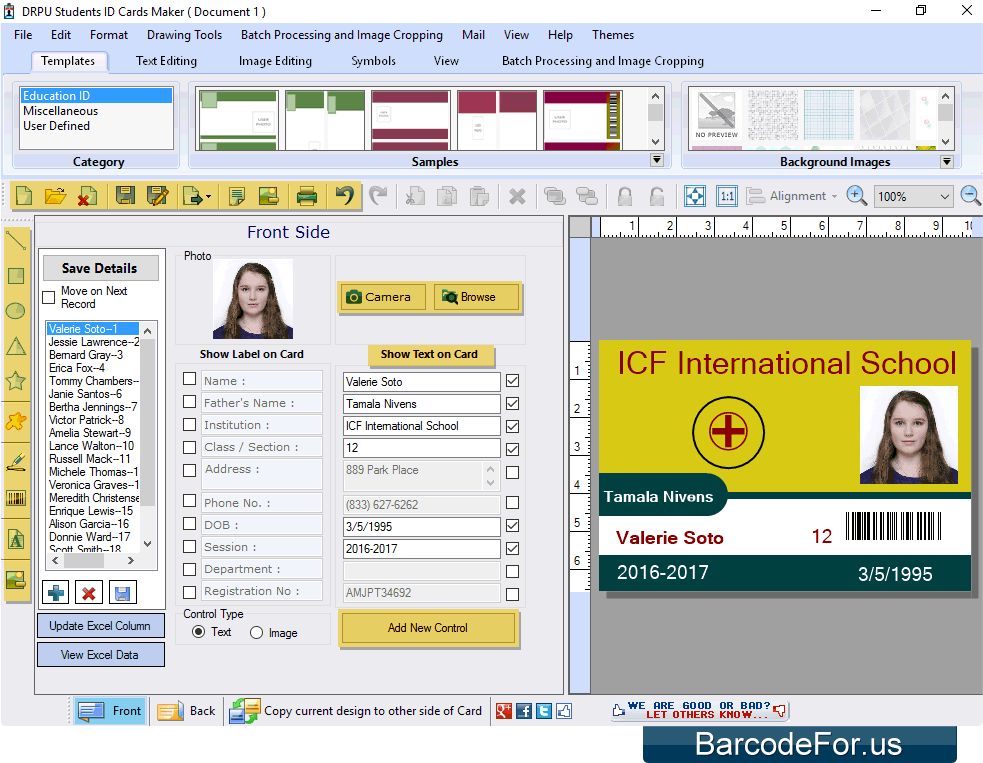Click the Delete record red X icon

[x=88, y=592]
